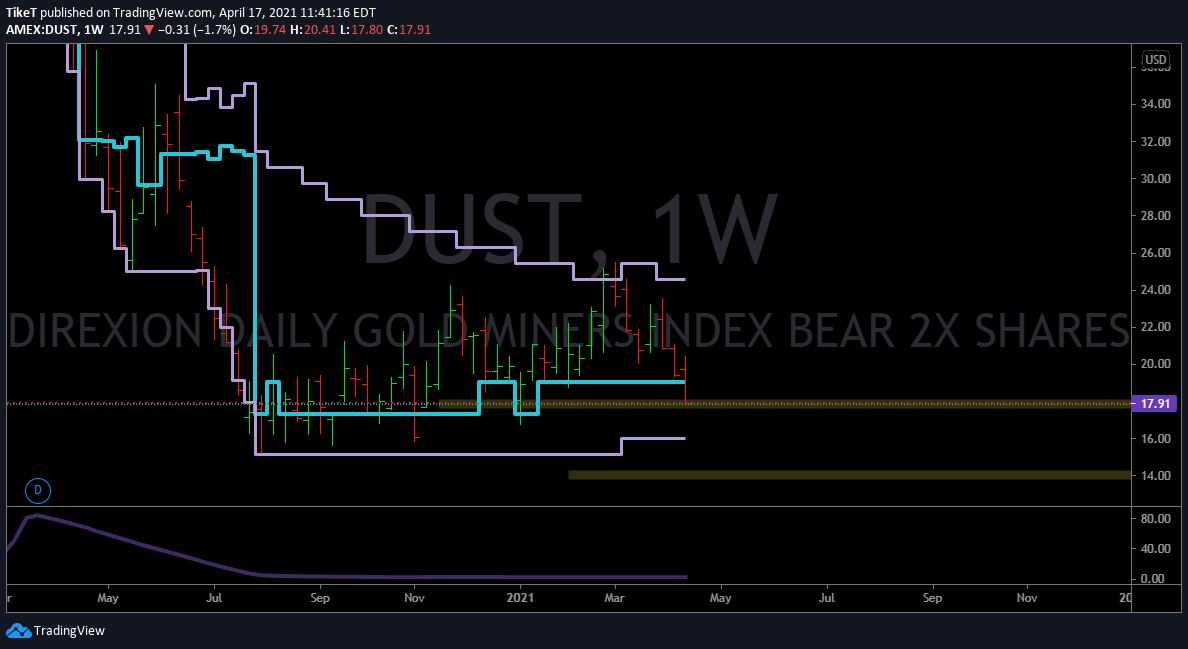Viewport: 1188px width, 649px height.
Task: Click the red down-triangle change indicator
Action: (149, 30)
